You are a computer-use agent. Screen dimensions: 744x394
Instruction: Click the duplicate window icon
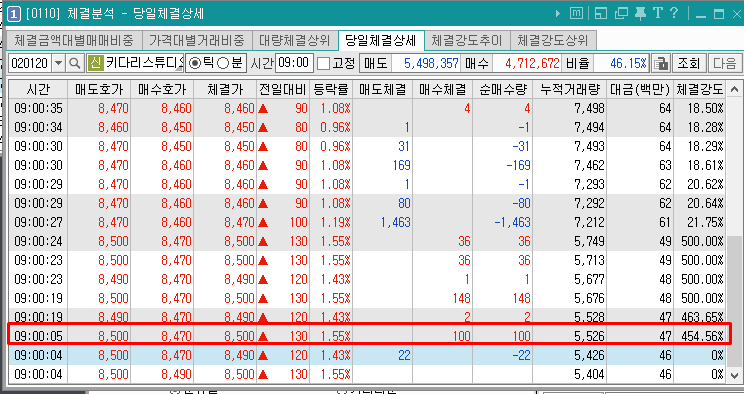pyautogui.click(x=621, y=14)
